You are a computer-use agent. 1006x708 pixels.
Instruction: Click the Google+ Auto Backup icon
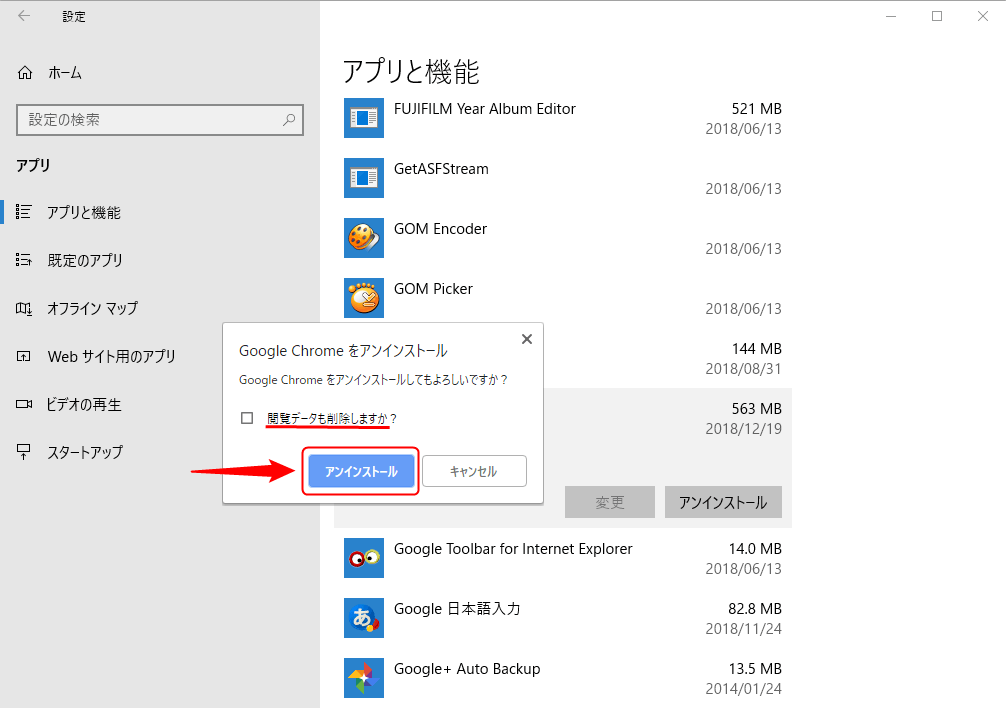click(x=364, y=678)
